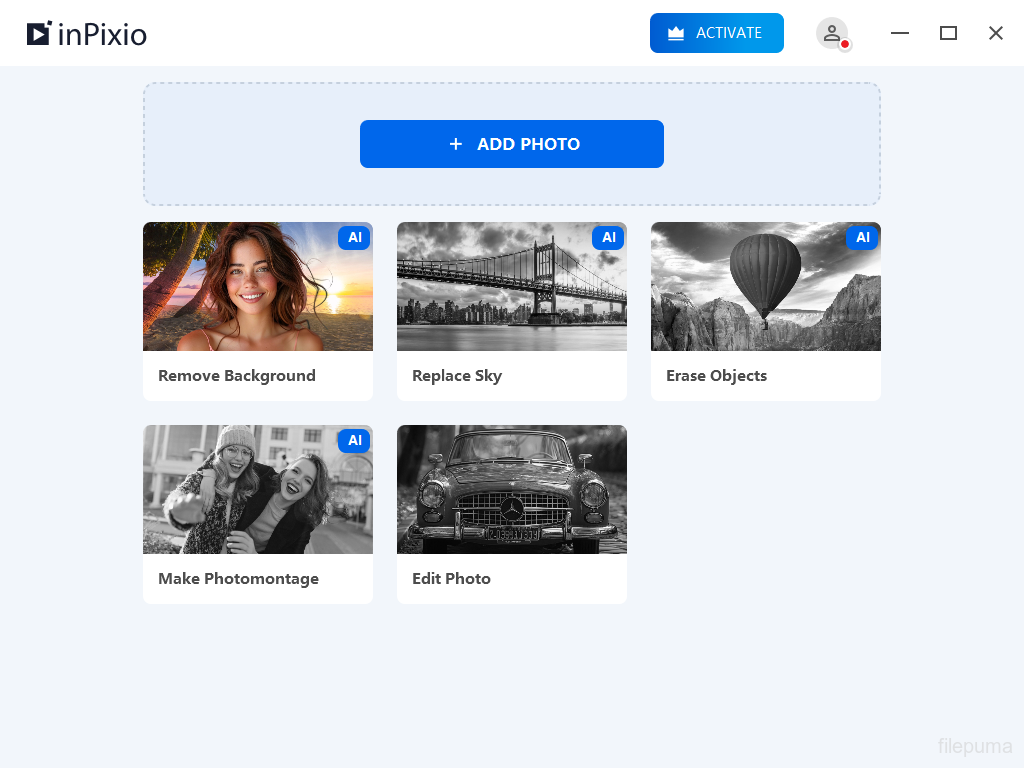Maximize the inPixio window
The width and height of the screenshot is (1024, 768).
click(948, 33)
